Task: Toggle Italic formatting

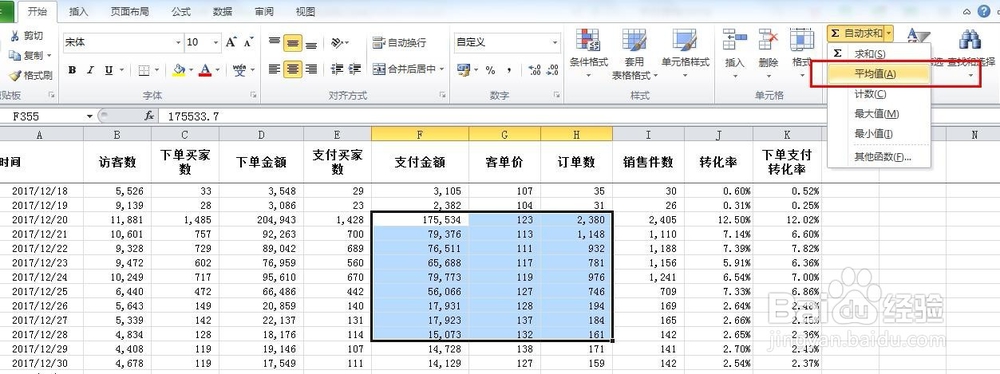Action: pos(90,70)
